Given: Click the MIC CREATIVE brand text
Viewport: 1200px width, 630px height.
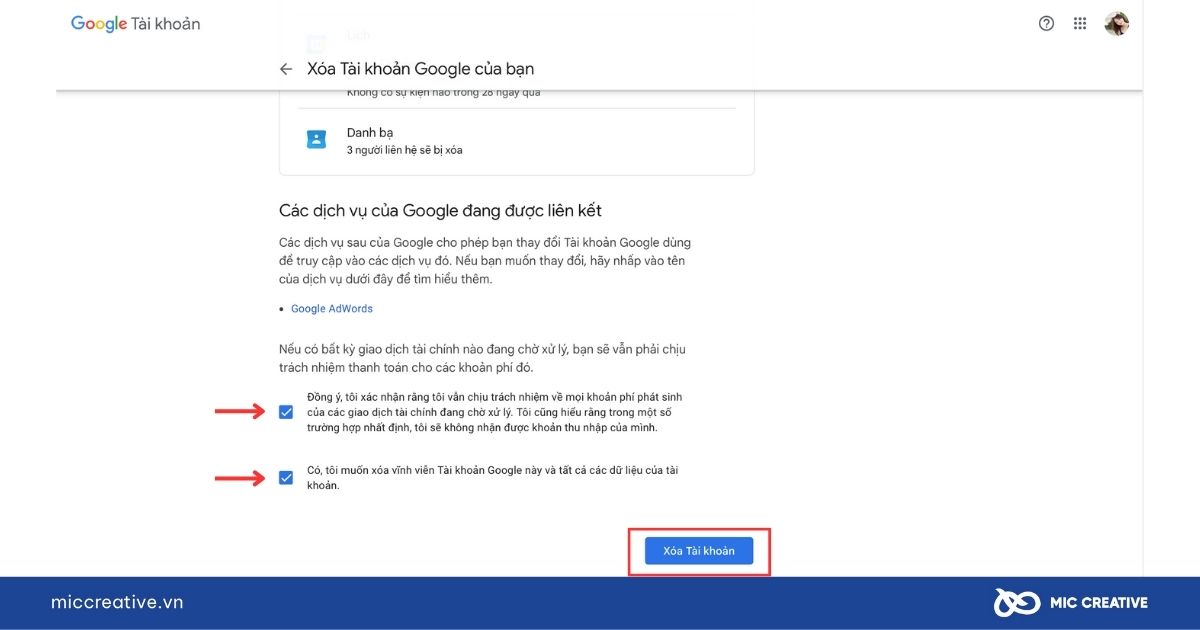Looking at the screenshot, I should (1098, 602).
